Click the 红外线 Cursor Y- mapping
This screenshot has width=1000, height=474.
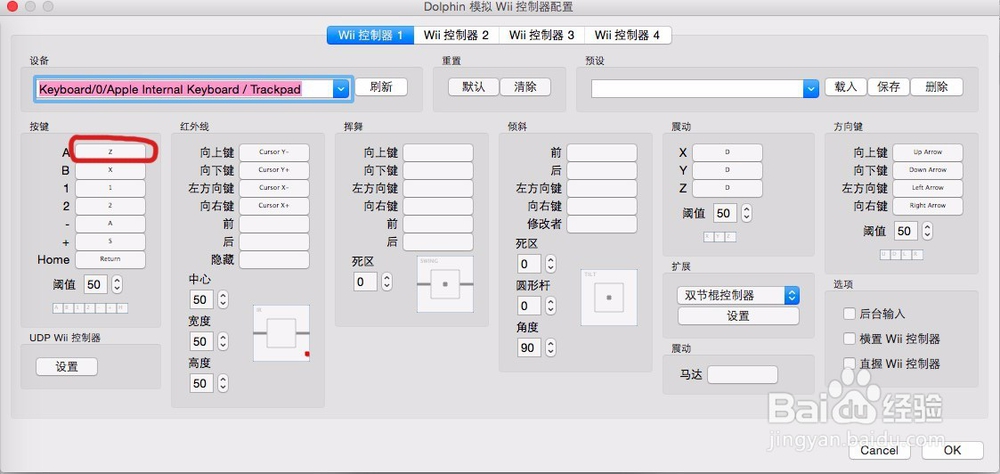274,152
